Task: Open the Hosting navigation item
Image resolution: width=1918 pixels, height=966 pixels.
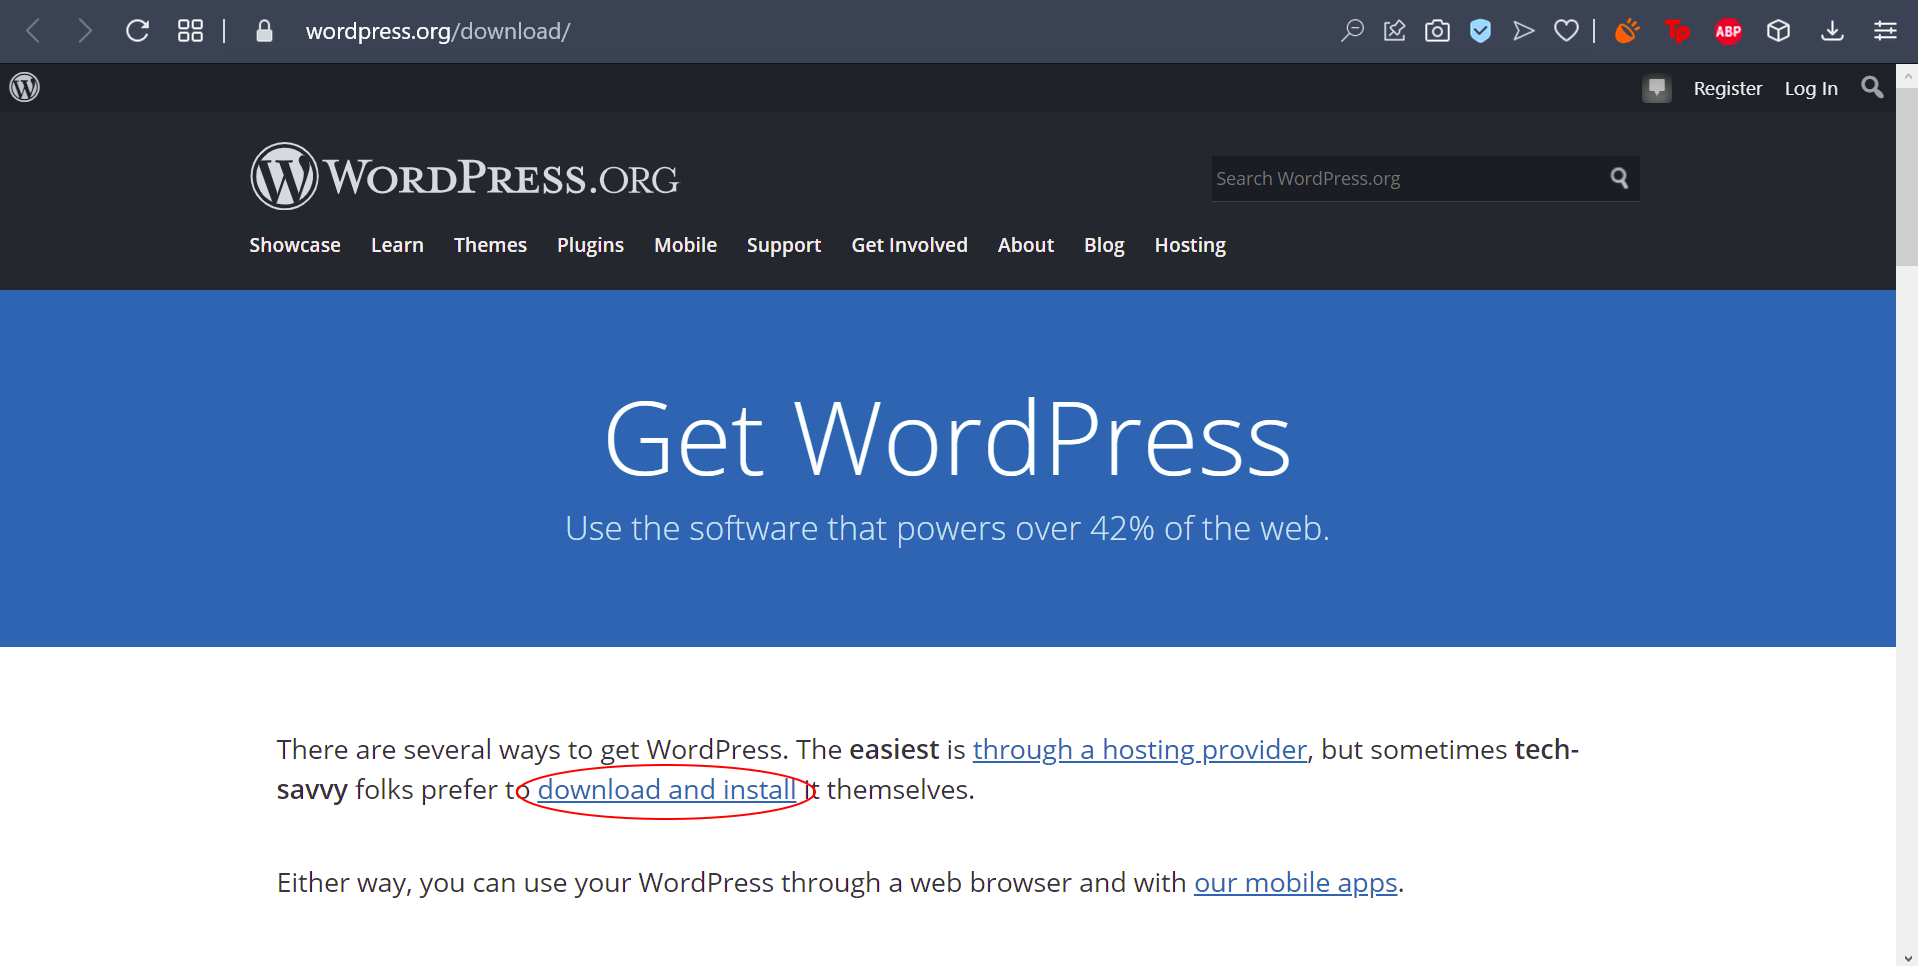Action: click(1189, 245)
